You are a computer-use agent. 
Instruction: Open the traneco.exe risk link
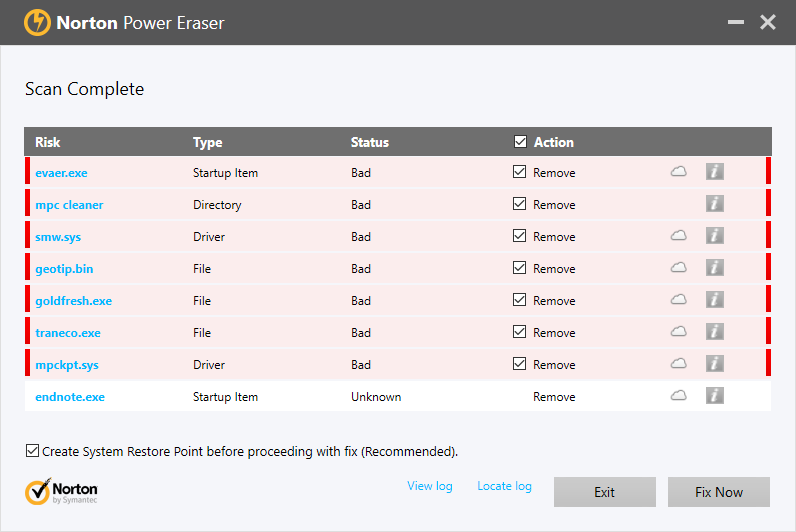pos(68,333)
